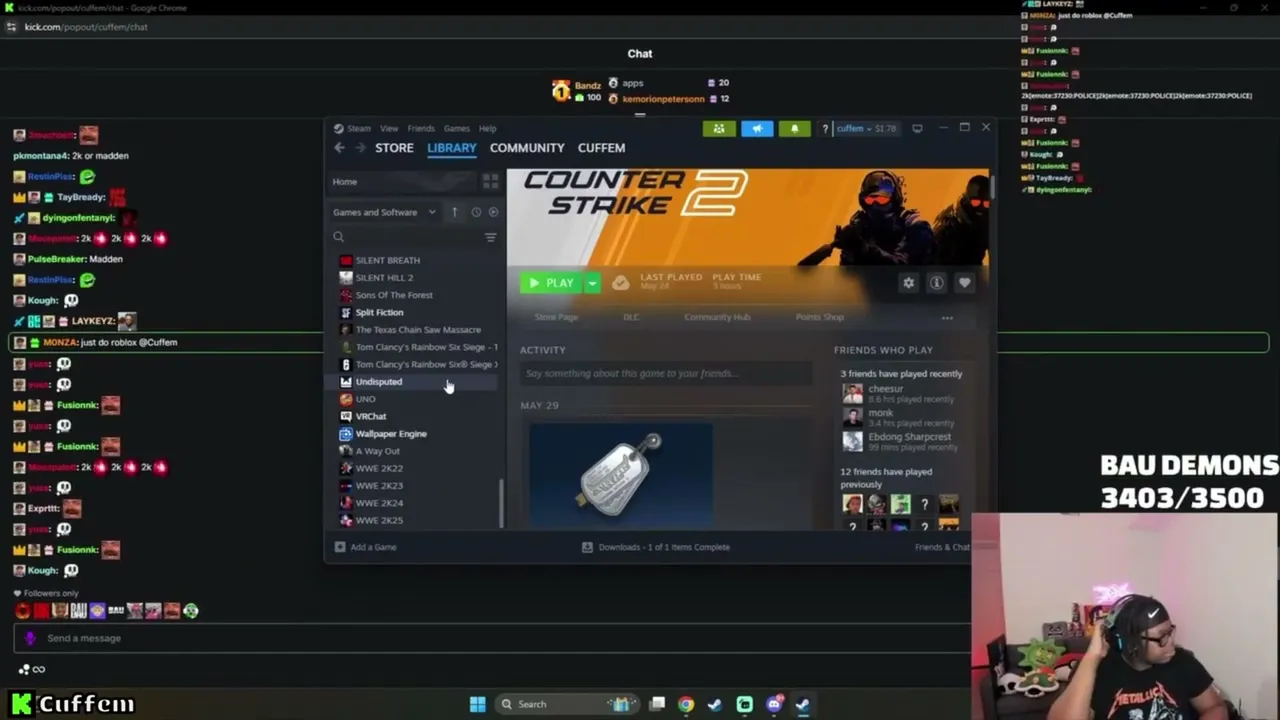Go back with Steam's back arrow
Viewport: 1280px width, 720px height.
[x=339, y=148]
